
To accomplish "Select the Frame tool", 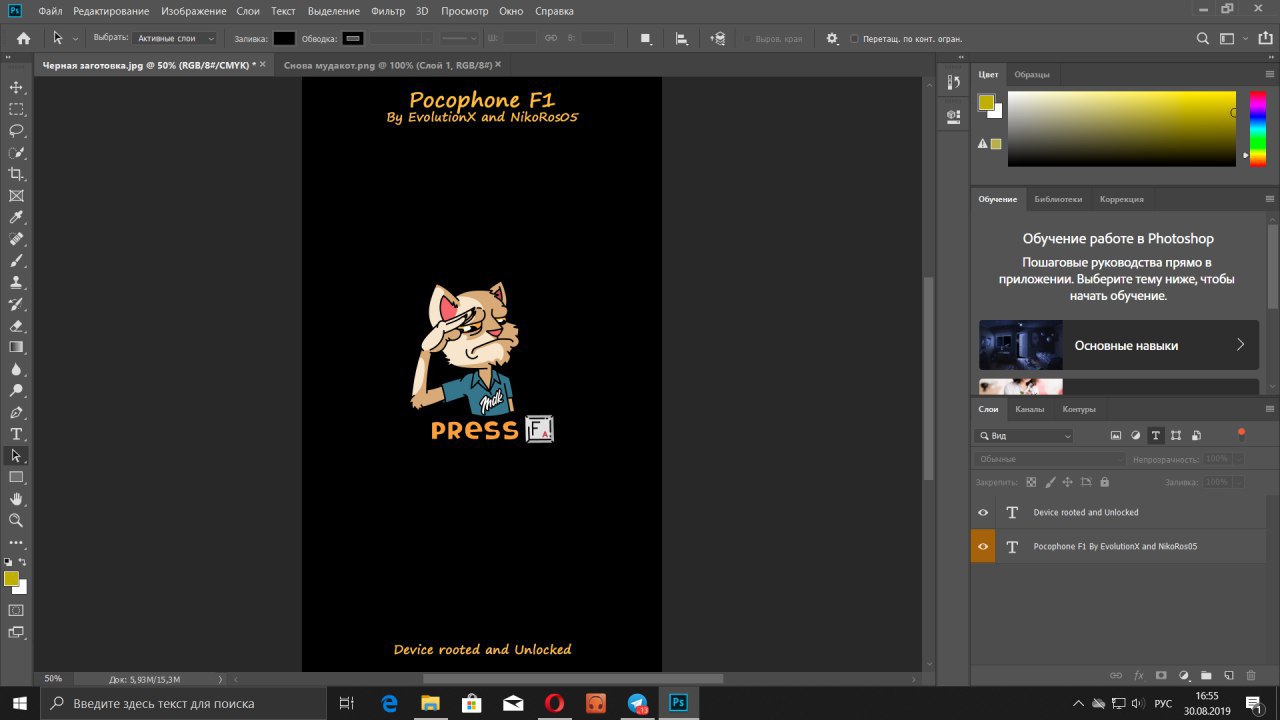I will tap(16, 196).
